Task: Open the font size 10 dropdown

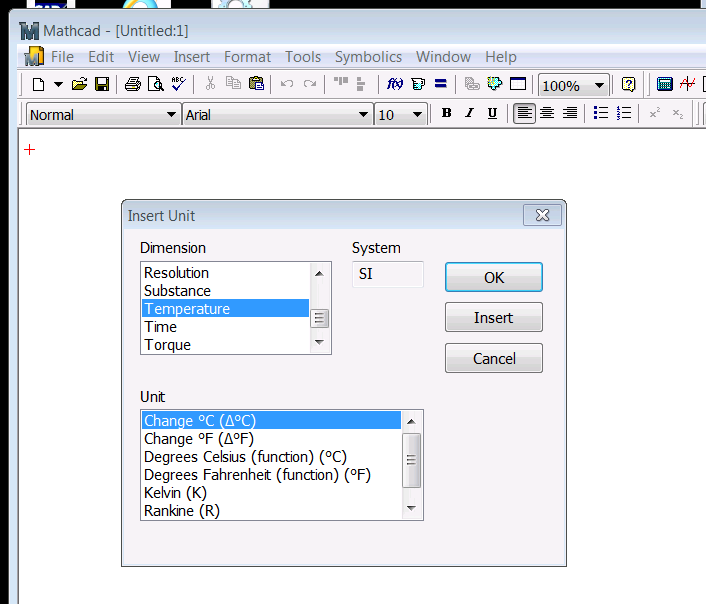Action: coord(417,114)
